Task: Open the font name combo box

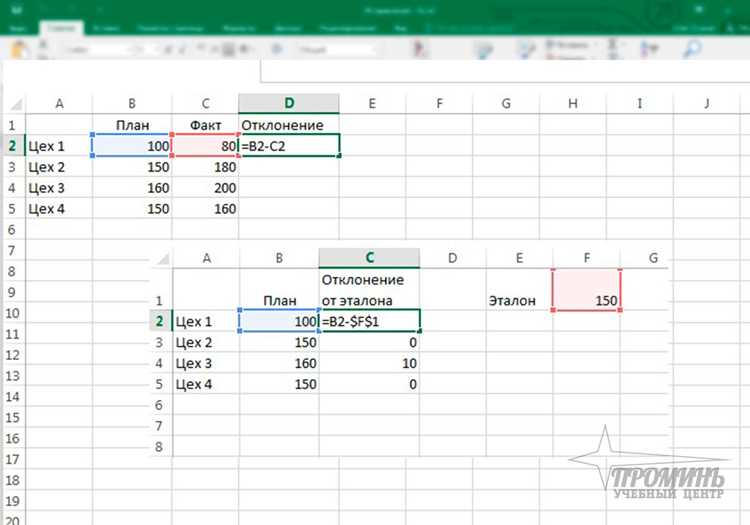Action: point(99,50)
